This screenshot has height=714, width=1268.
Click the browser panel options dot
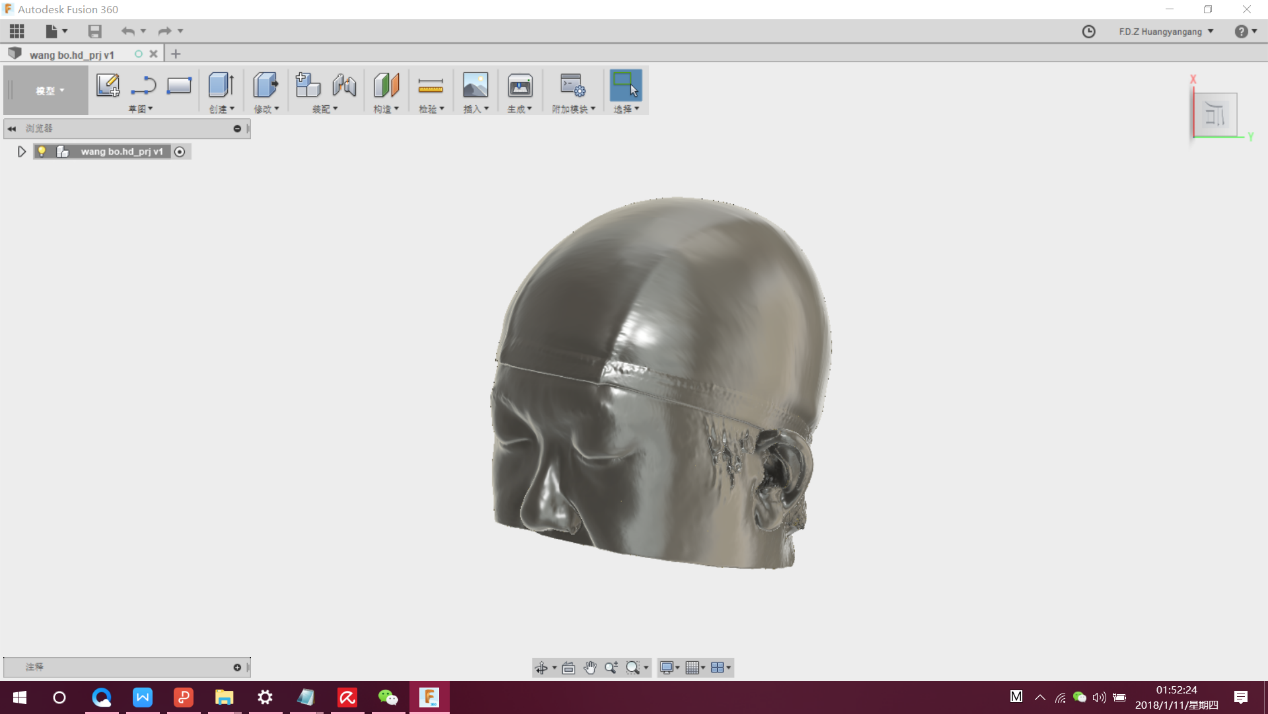coord(238,128)
